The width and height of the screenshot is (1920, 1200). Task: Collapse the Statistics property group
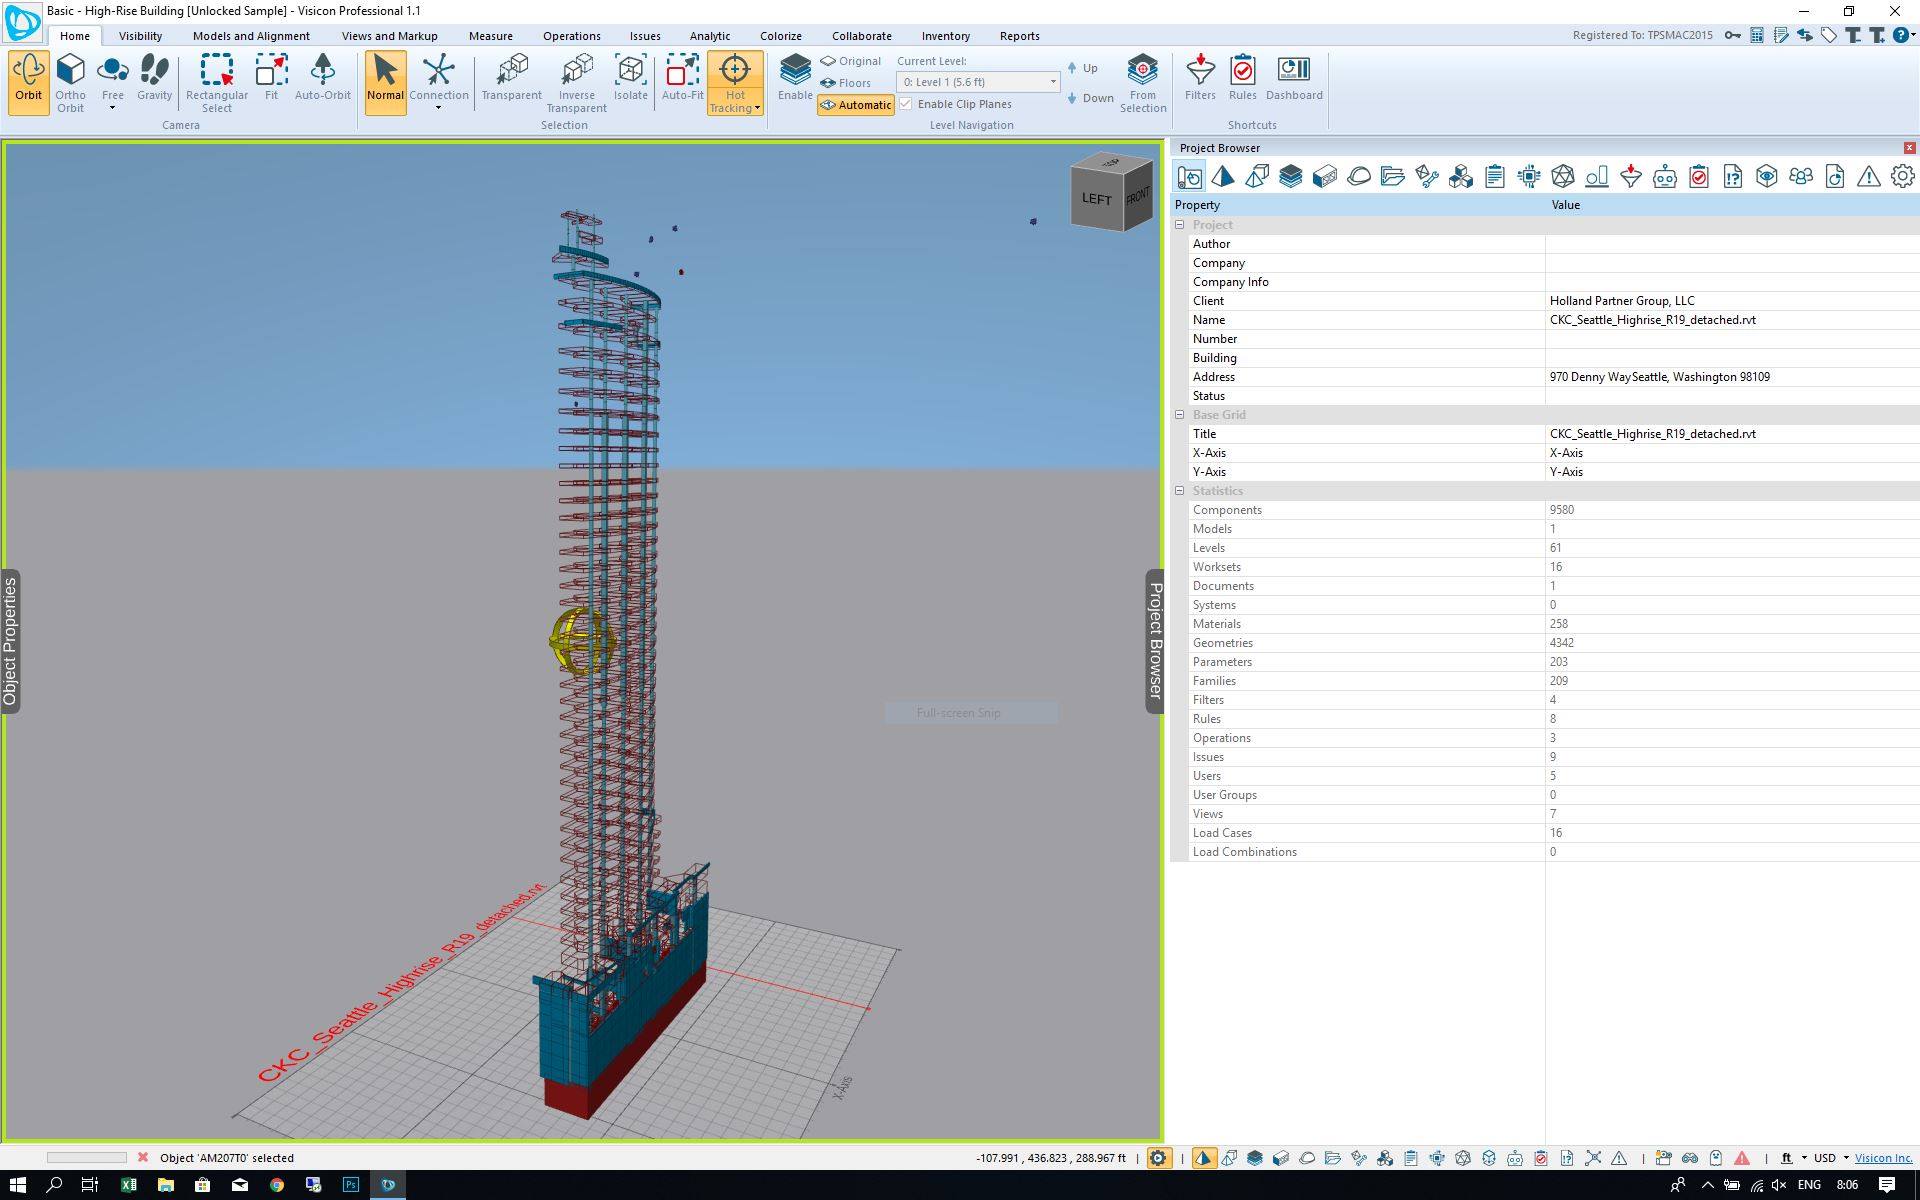coord(1180,491)
